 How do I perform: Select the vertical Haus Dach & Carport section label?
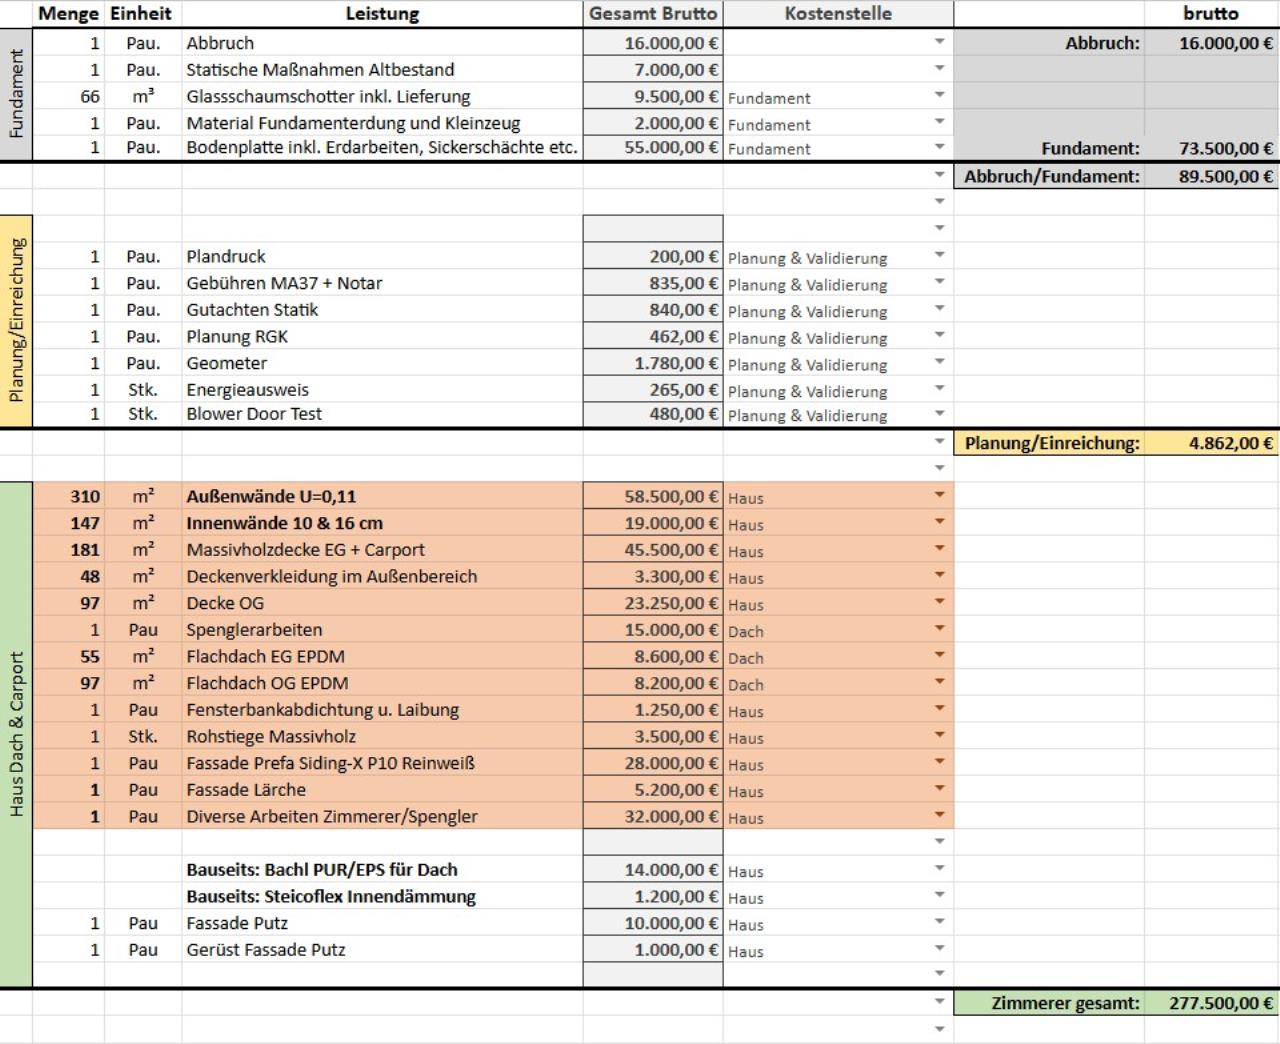(16, 735)
